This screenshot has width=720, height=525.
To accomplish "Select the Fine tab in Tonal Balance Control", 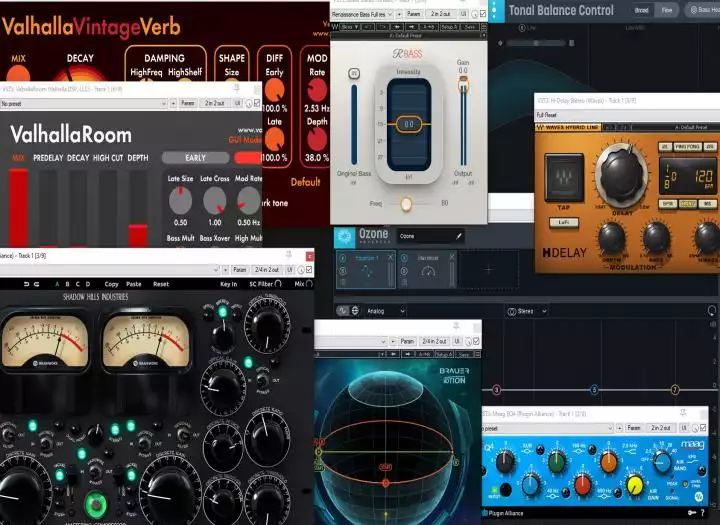I will click(667, 10).
